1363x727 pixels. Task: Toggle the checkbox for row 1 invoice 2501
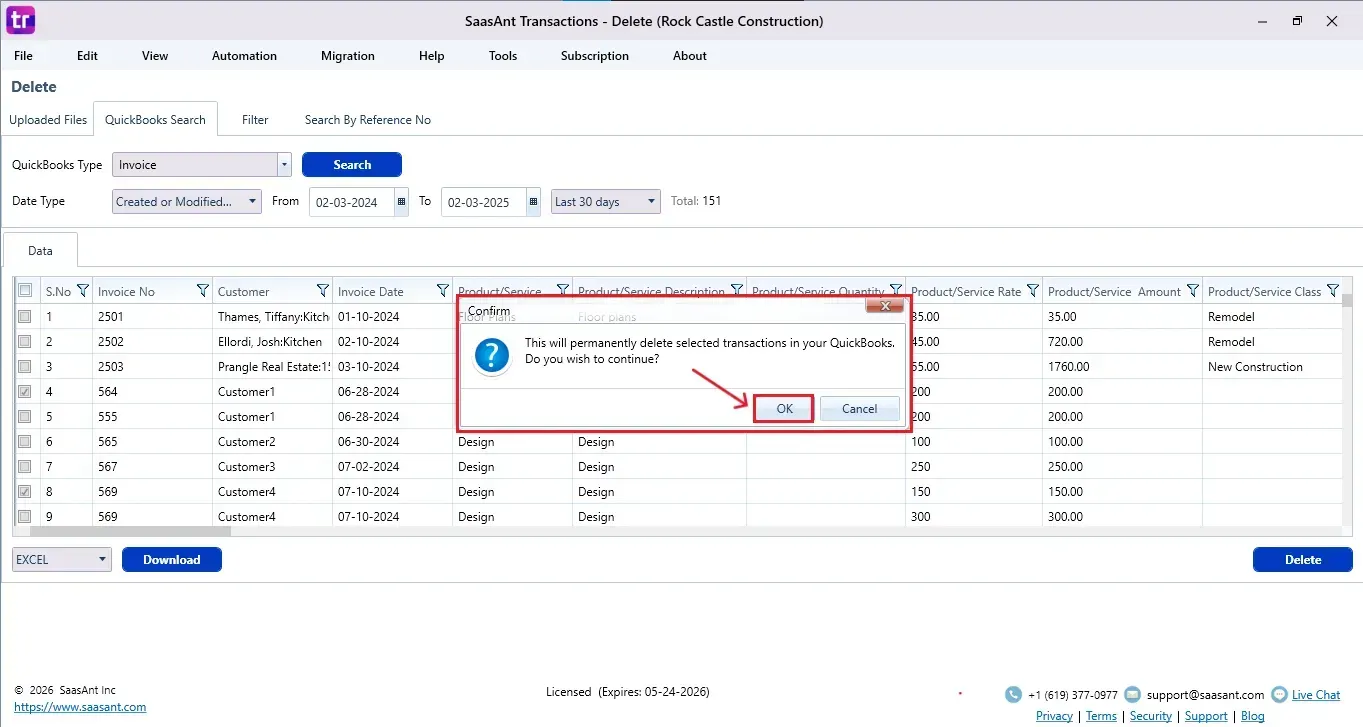point(25,316)
